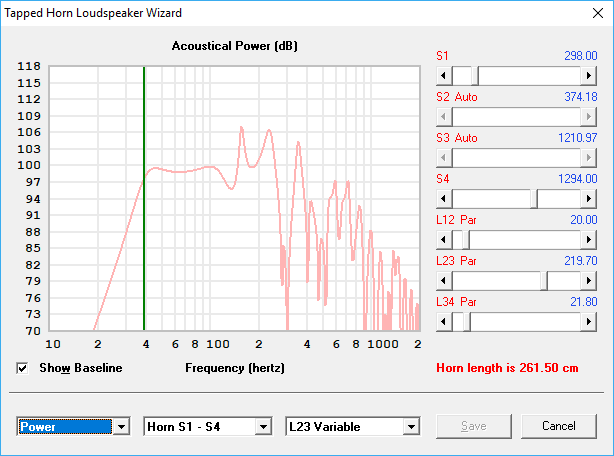614x456 pixels.
Task: Click the right arrow of the S4 slider
Action: pyautogui.click(x=589, y=199)
